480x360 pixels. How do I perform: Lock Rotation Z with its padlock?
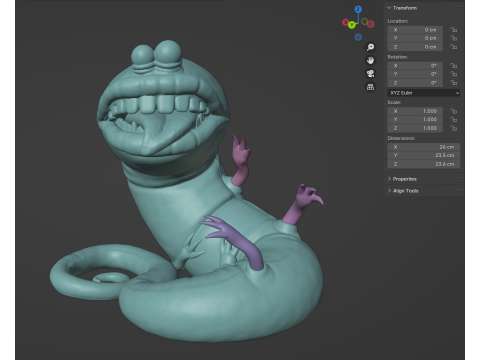coord(453,82)
